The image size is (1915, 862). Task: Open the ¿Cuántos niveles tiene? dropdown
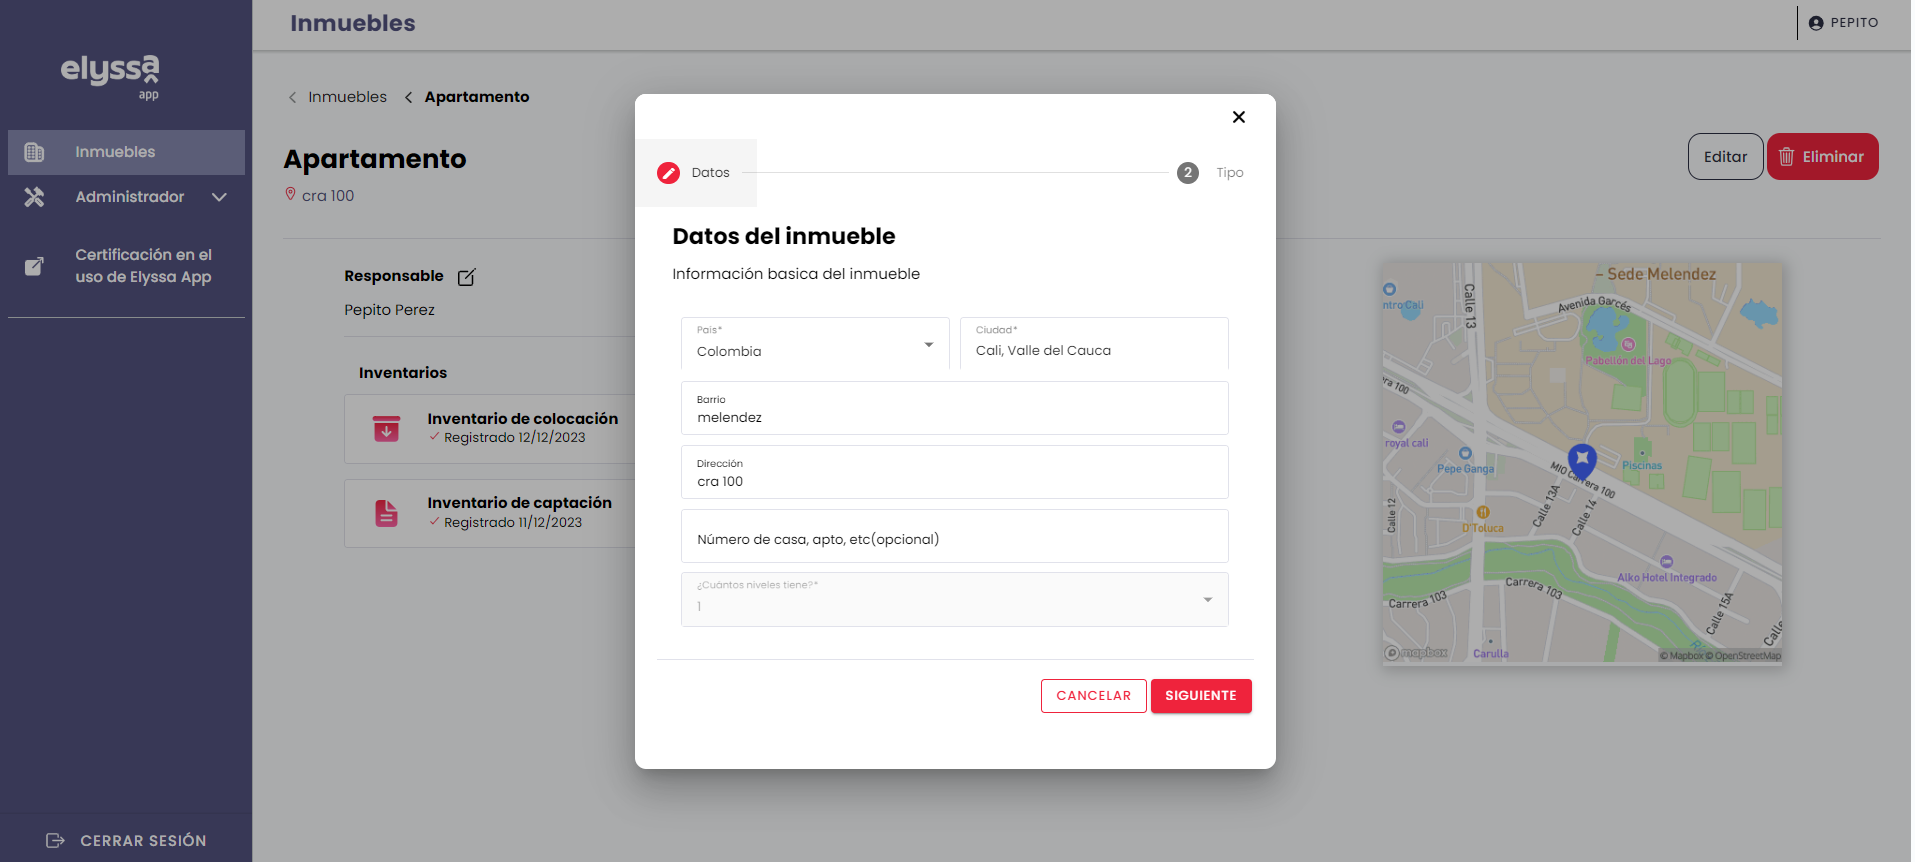point(954,600)
